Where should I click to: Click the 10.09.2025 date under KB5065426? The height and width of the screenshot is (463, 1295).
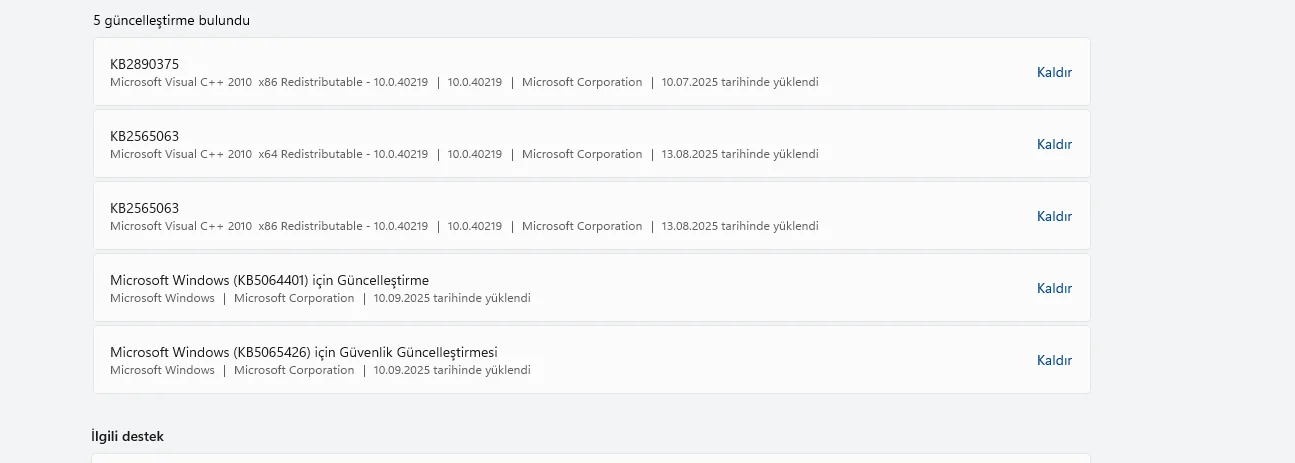point(452,370)
